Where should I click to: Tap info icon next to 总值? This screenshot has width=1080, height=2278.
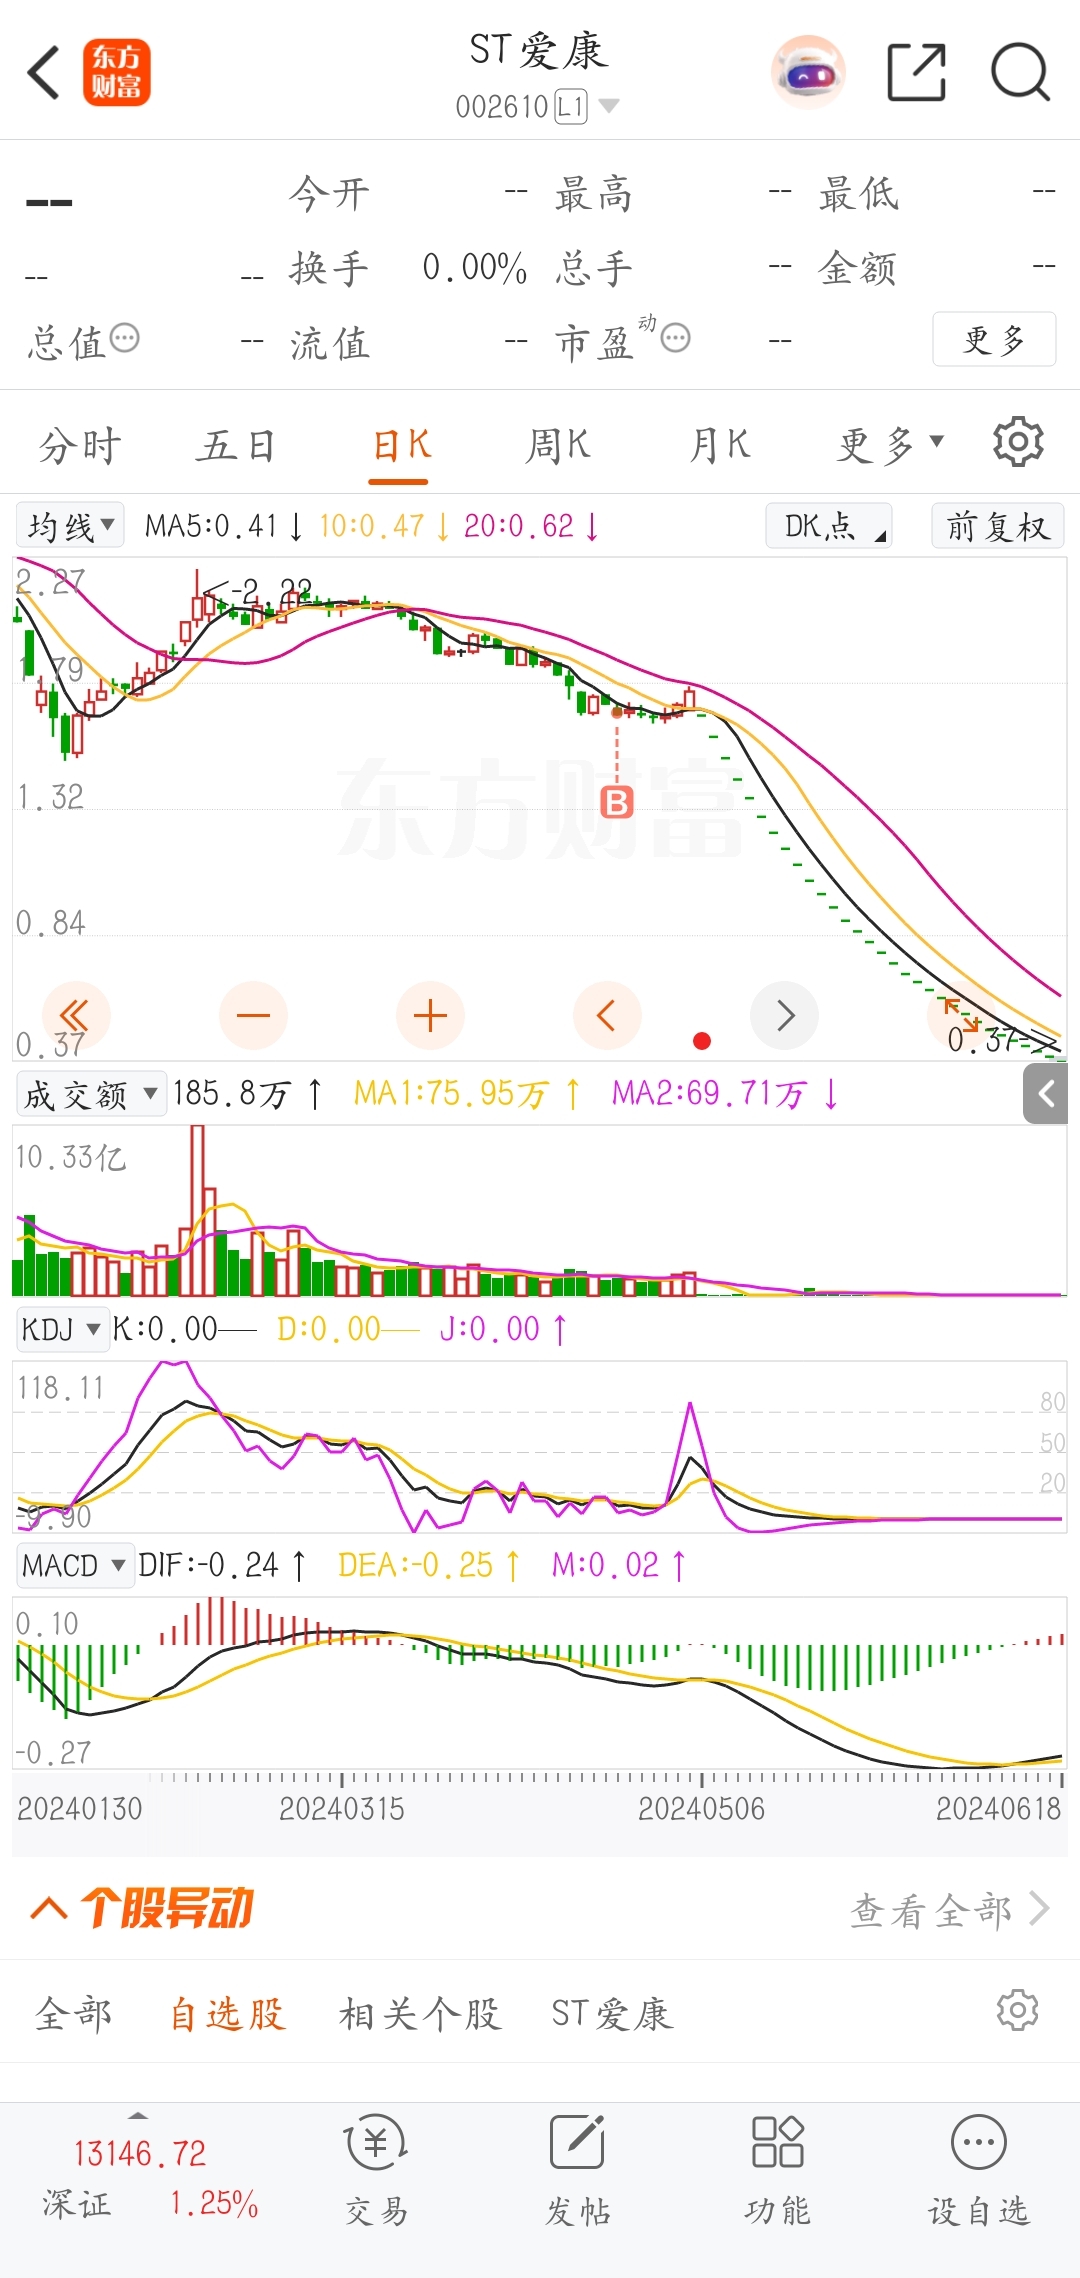point(125,338)
